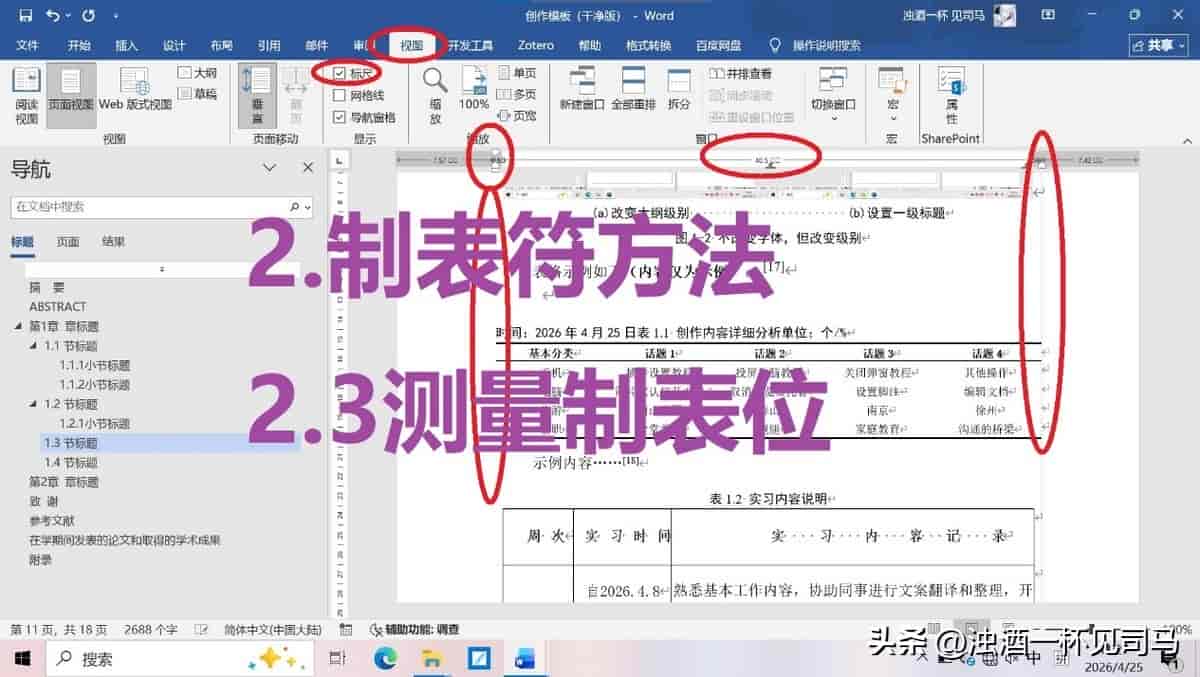Click 大纲 outline view
Screen dimensions: 1200x677
click(198, 73)
